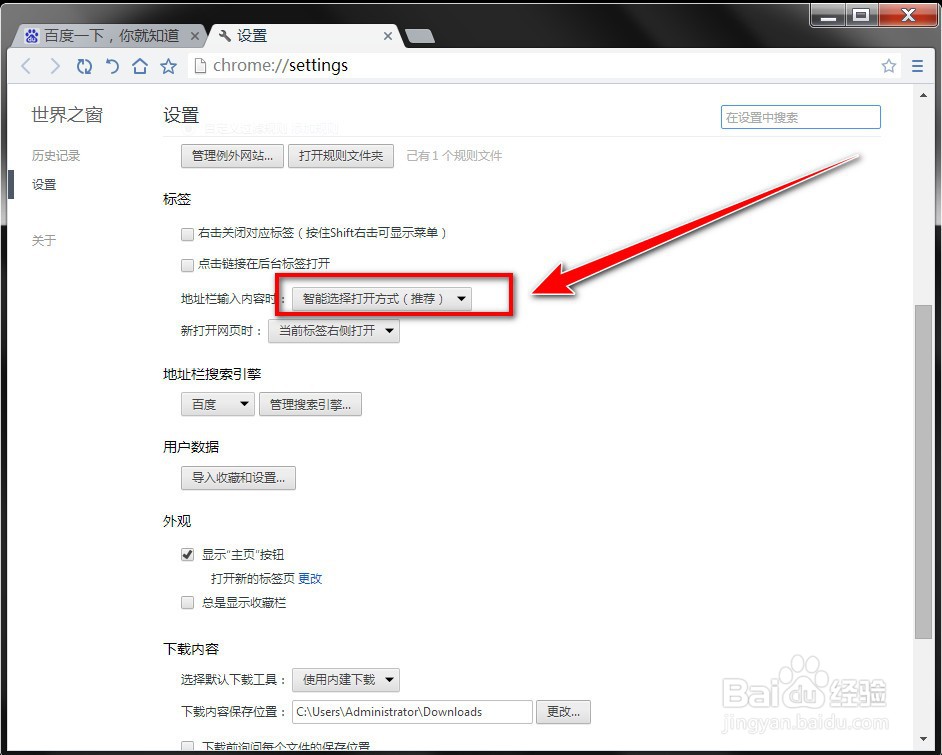Close the browser window

(x=908, y=16)
